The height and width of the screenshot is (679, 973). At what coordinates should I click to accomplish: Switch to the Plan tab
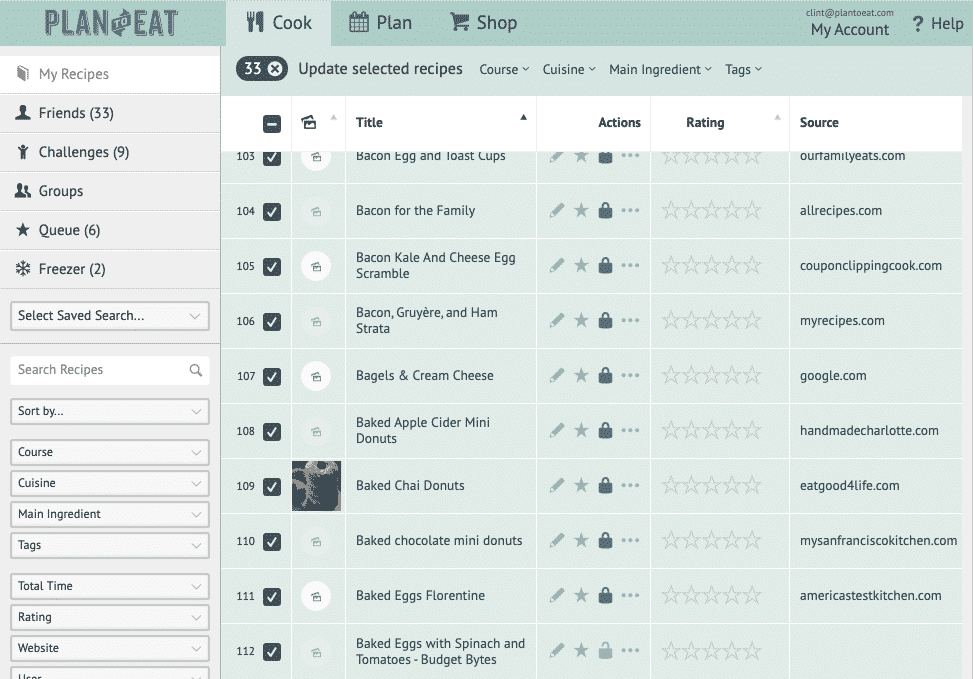point(380,23)
